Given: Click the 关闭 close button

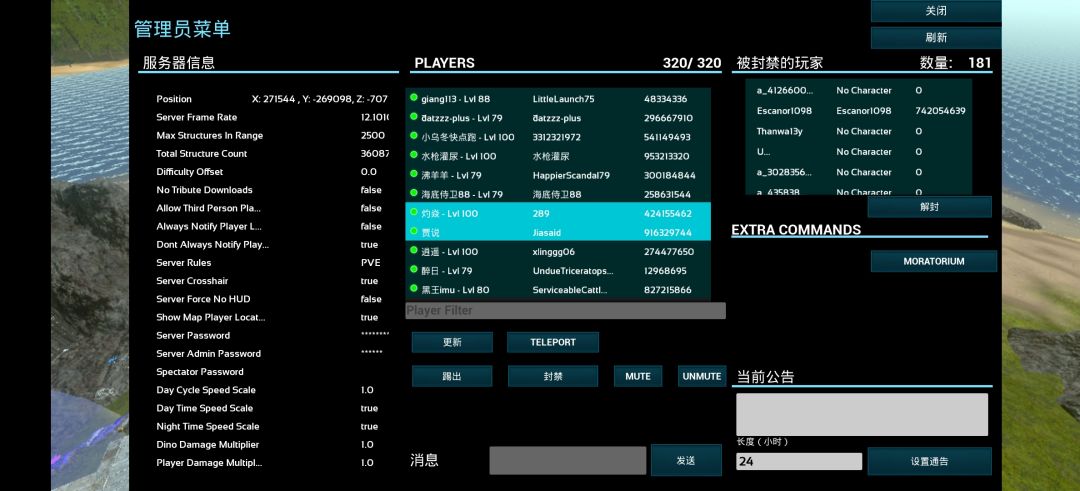Looking at the screenshot, I should click(x=935, y=11).
